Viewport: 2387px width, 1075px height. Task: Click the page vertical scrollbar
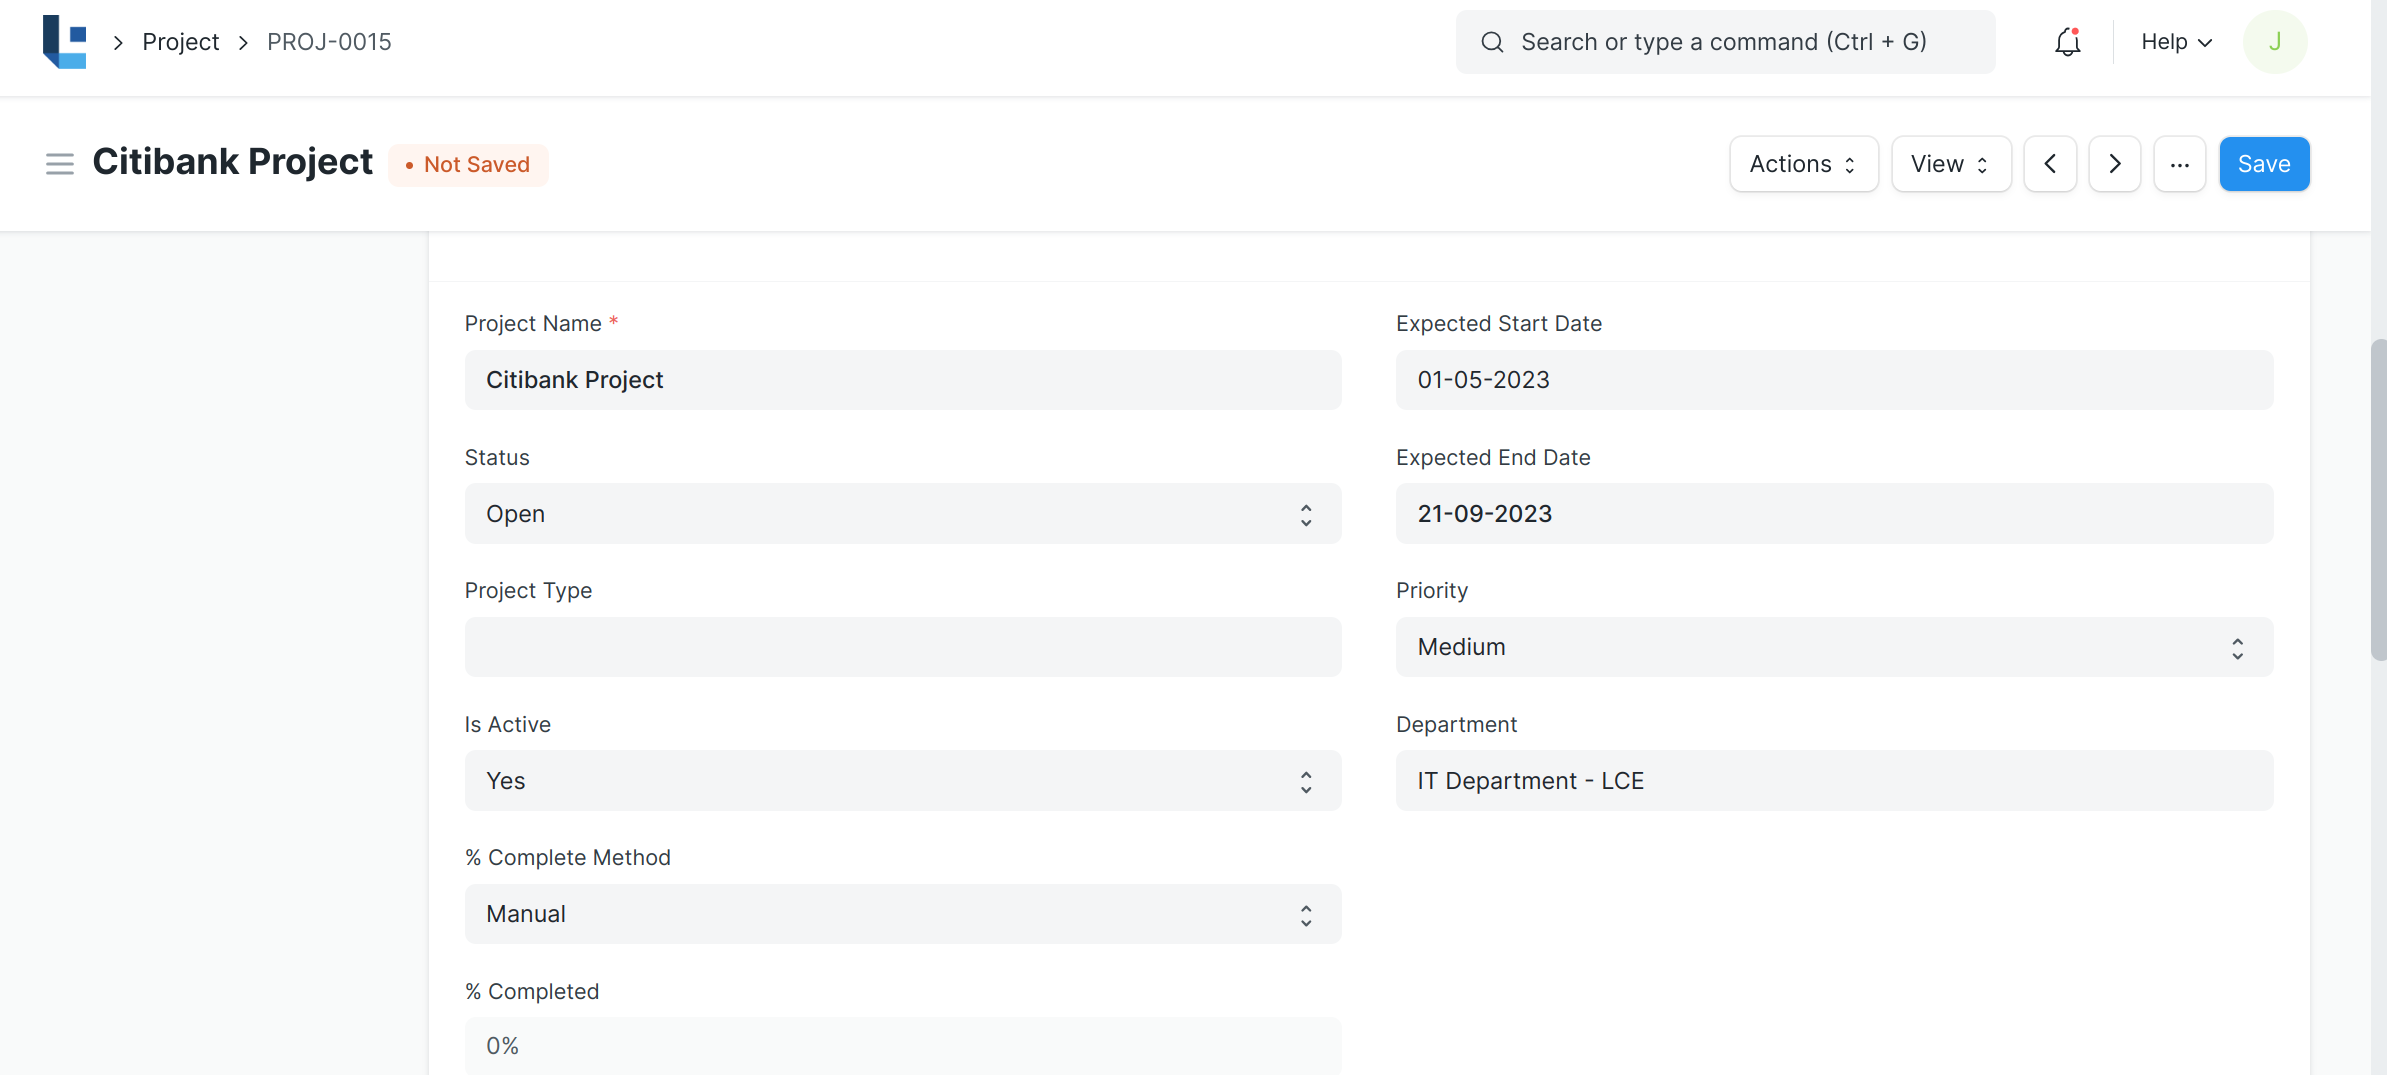[x=2378, y=500]
